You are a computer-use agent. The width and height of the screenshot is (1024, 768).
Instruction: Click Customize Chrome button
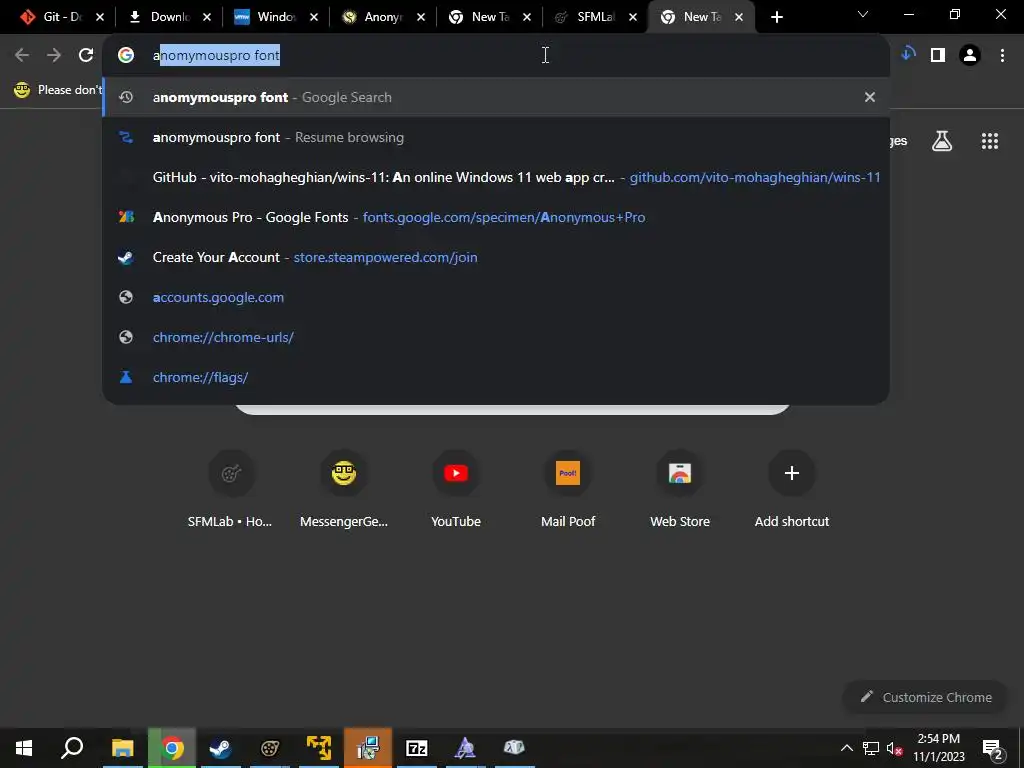click(x=925, y=697)
